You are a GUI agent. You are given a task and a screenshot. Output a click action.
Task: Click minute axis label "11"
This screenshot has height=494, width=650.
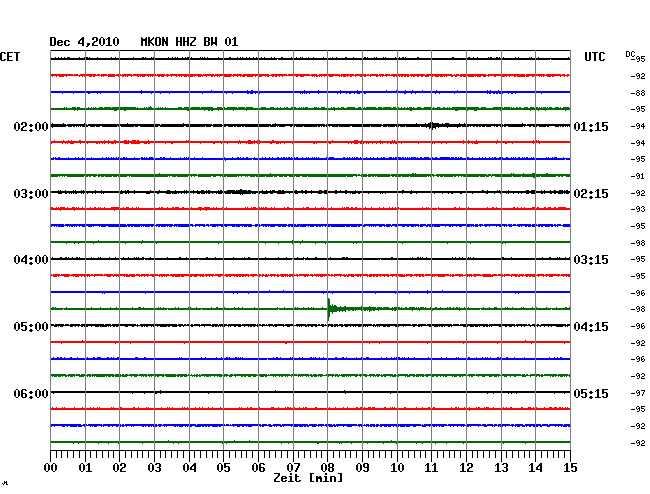431,467
